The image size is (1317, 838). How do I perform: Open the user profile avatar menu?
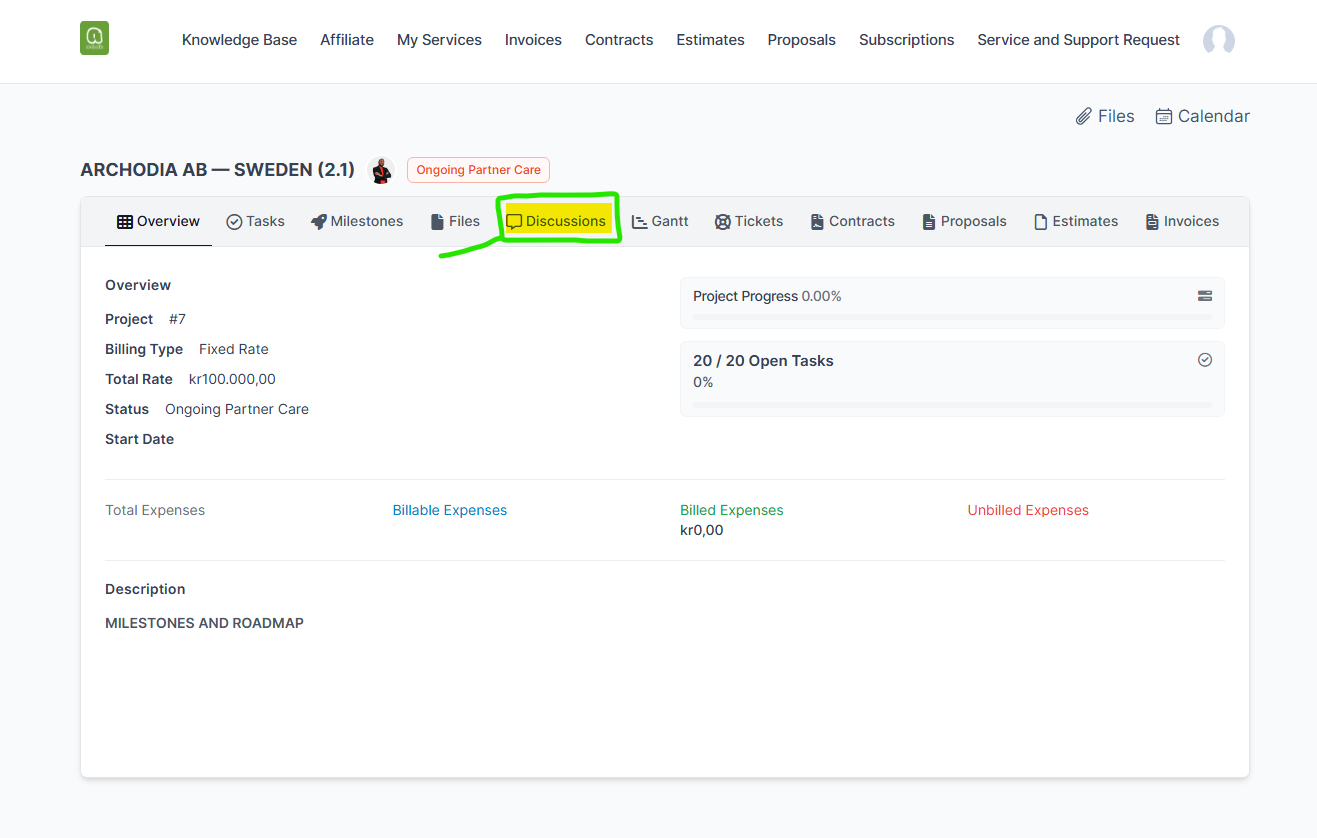[x=1218, y=40]
